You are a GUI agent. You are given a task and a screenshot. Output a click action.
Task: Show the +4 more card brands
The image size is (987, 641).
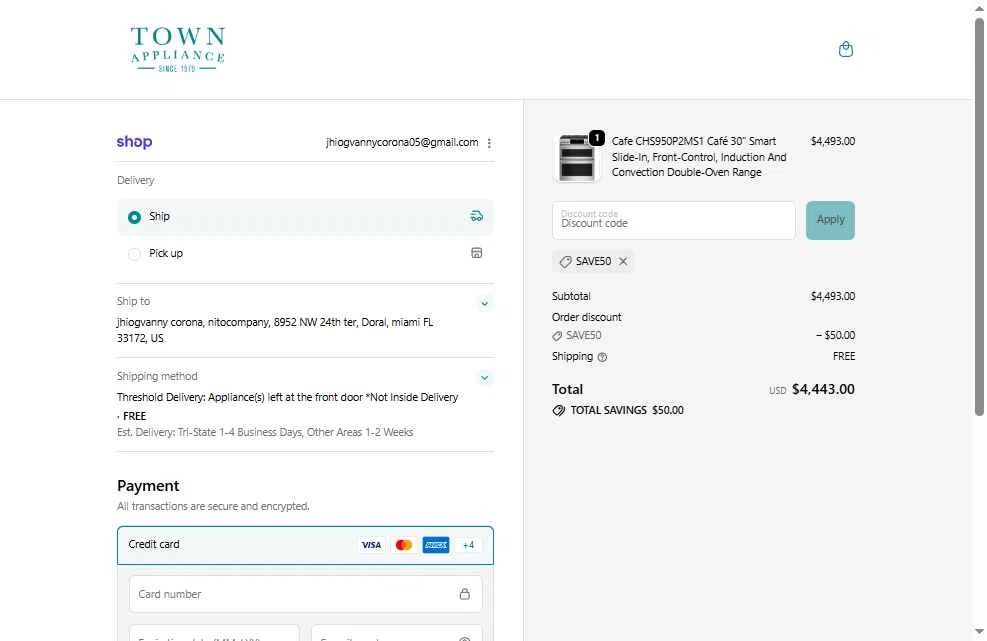pos(468,545)
